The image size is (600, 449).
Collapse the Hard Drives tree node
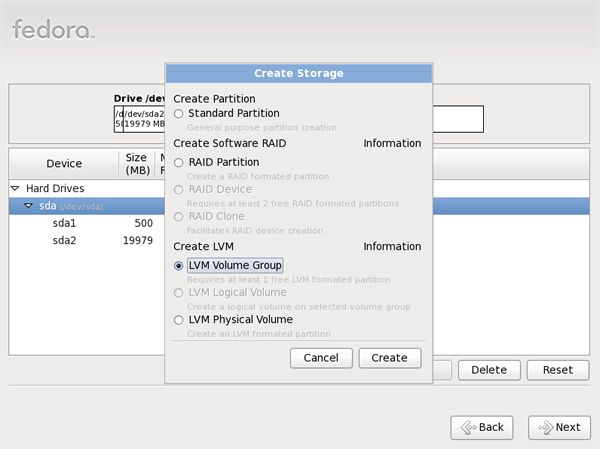click(15, 188)
